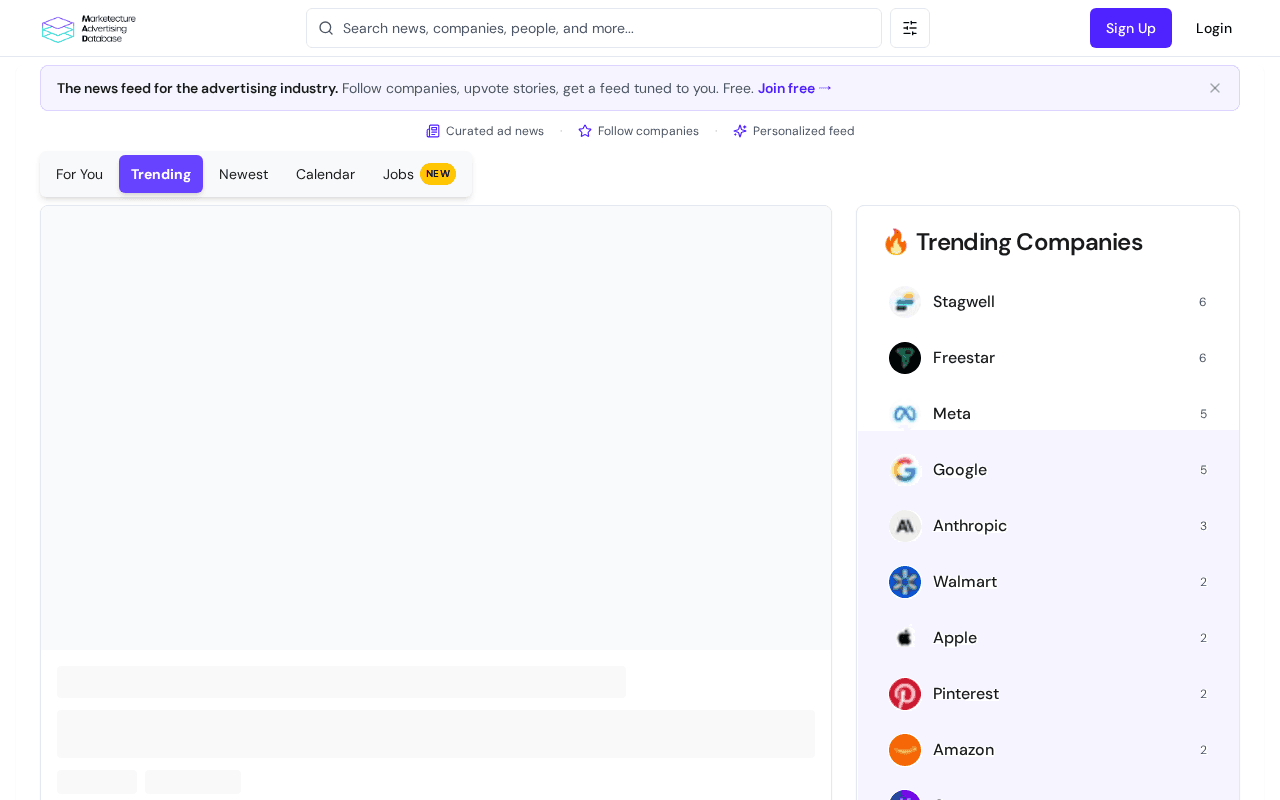1280x800 pixels.
Task: Click the Pinterest company logo
Action: point(905,694)
